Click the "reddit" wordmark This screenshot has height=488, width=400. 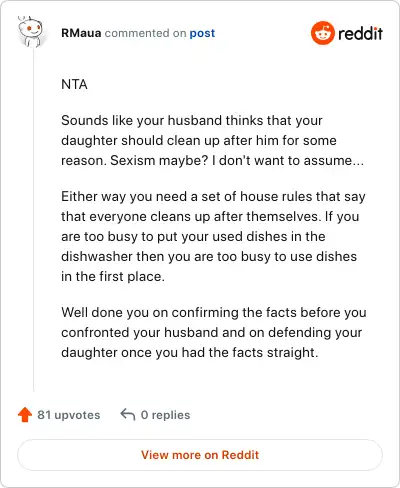360,33
